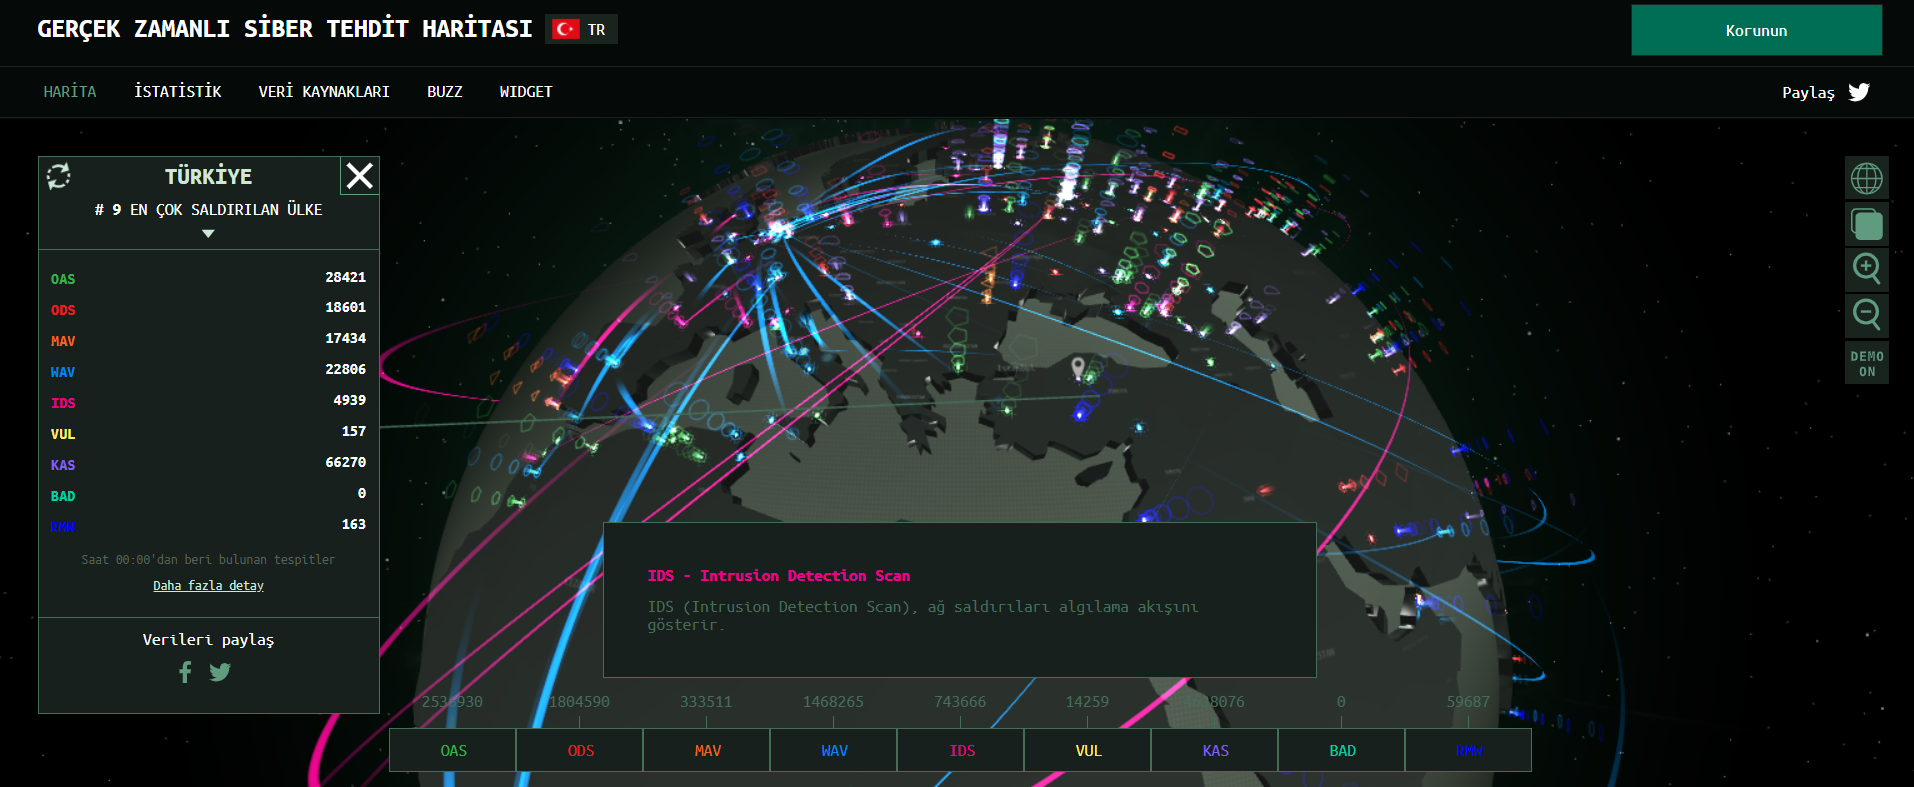
Task: Click the WAV value 22806
Action: coord(346,369)
